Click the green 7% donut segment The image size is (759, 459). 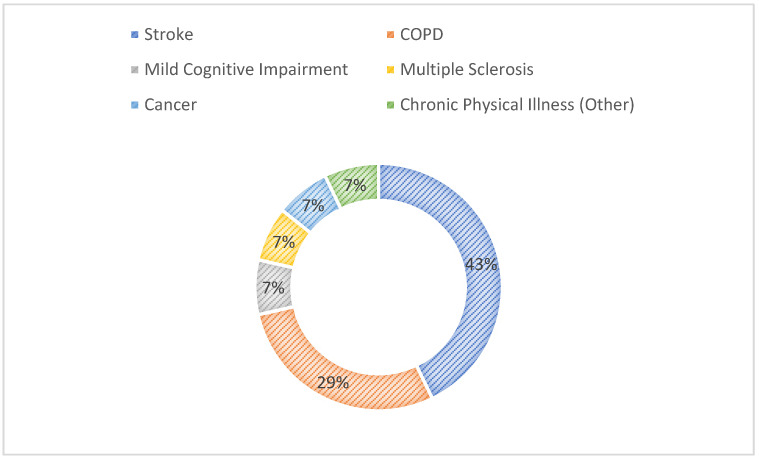(354, 185)
